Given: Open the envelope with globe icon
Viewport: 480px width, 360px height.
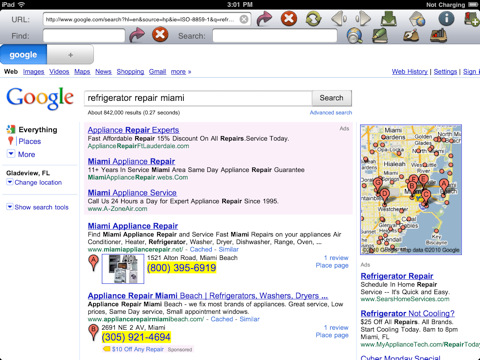Looking at the screenshot, I should (x=417, y=19).
